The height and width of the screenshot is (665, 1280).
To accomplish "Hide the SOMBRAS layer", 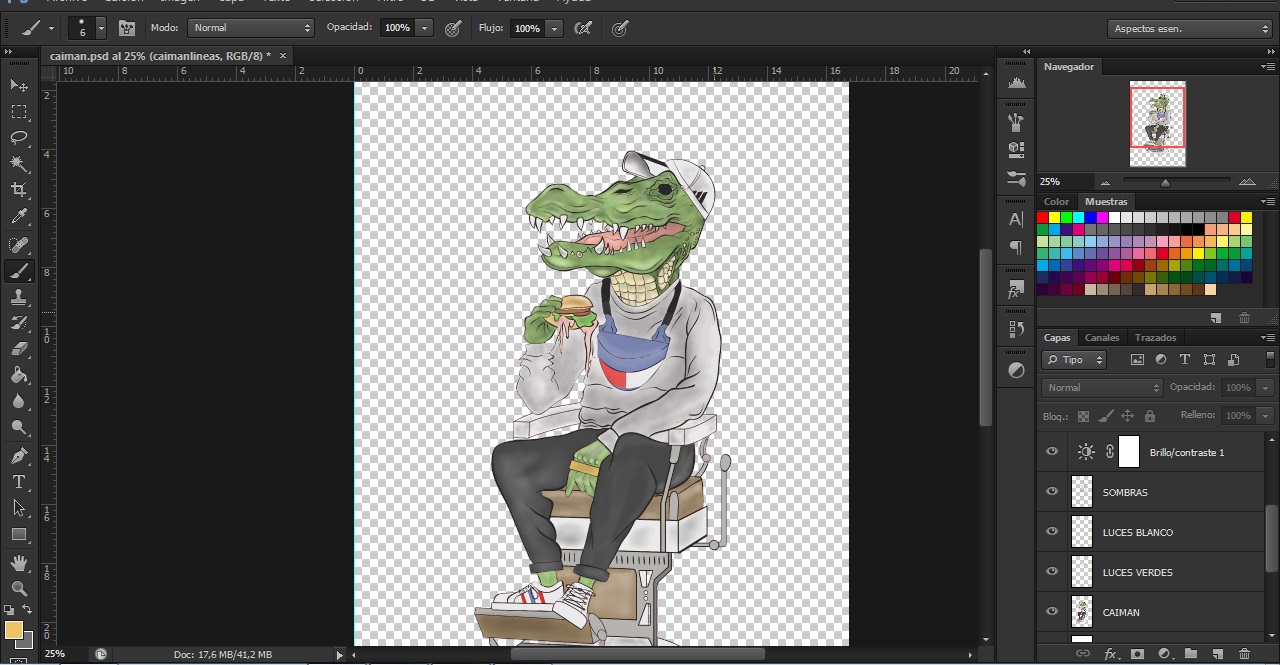I will pyautogui.click(x=1051, y=492).
